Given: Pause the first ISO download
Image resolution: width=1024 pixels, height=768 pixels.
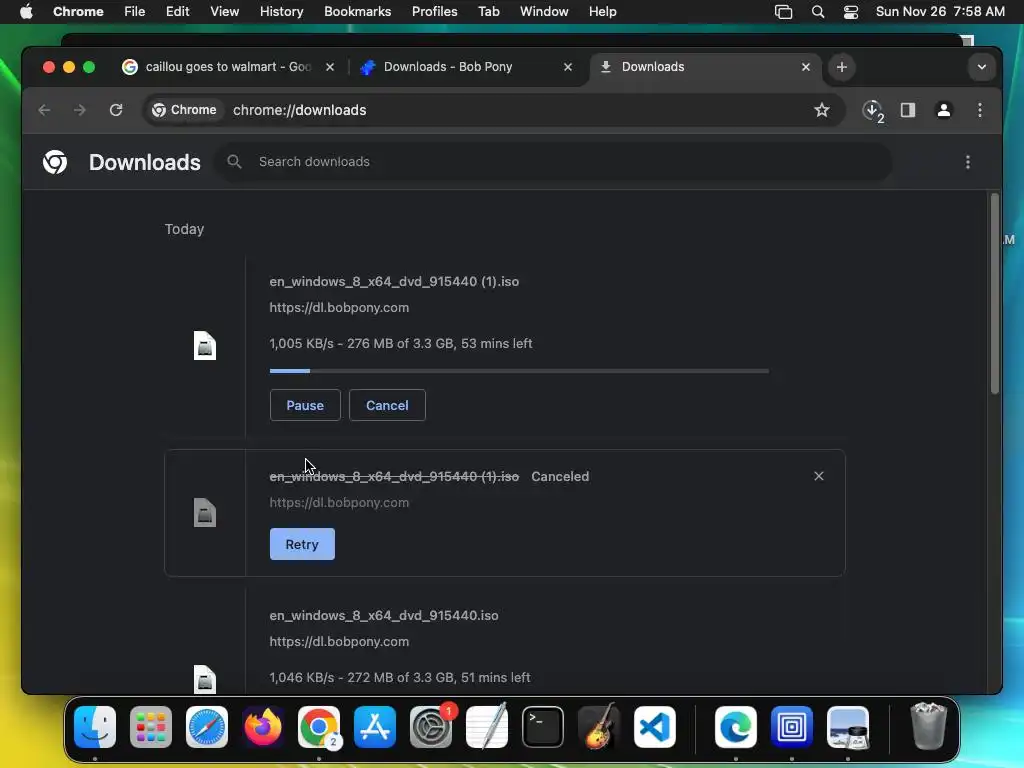Looking at the screenshot, I should point(305,405).
